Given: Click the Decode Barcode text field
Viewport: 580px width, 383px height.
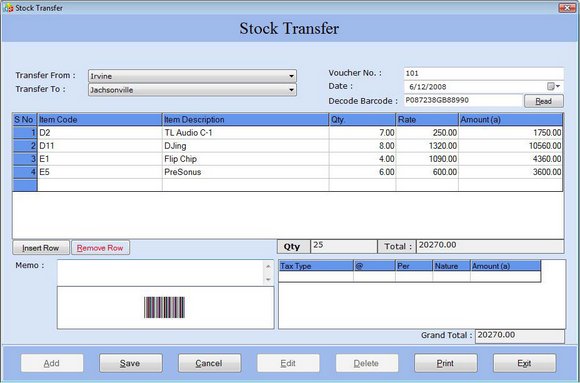Looking at the screenshot, I should click(x=463, y=101).
